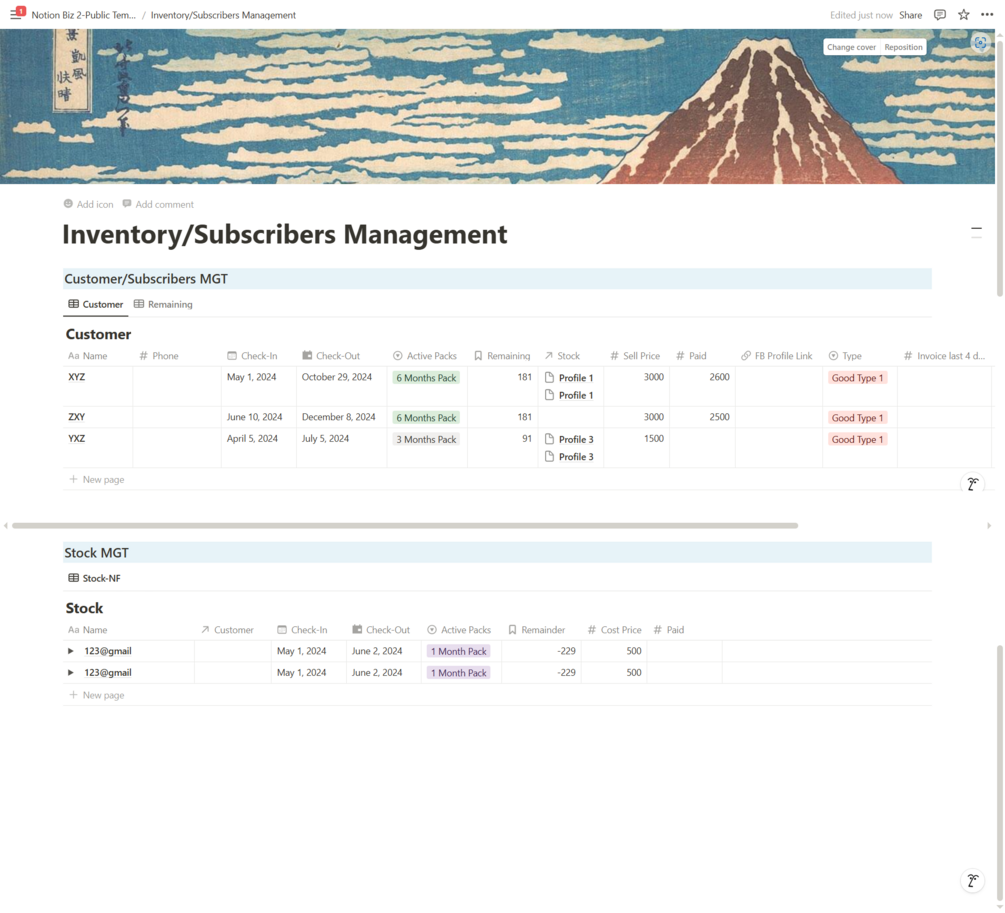The height and width of the screenshot is (913, 1005).
Task: Click the Stock relation column header
Action: coord(562,356)
